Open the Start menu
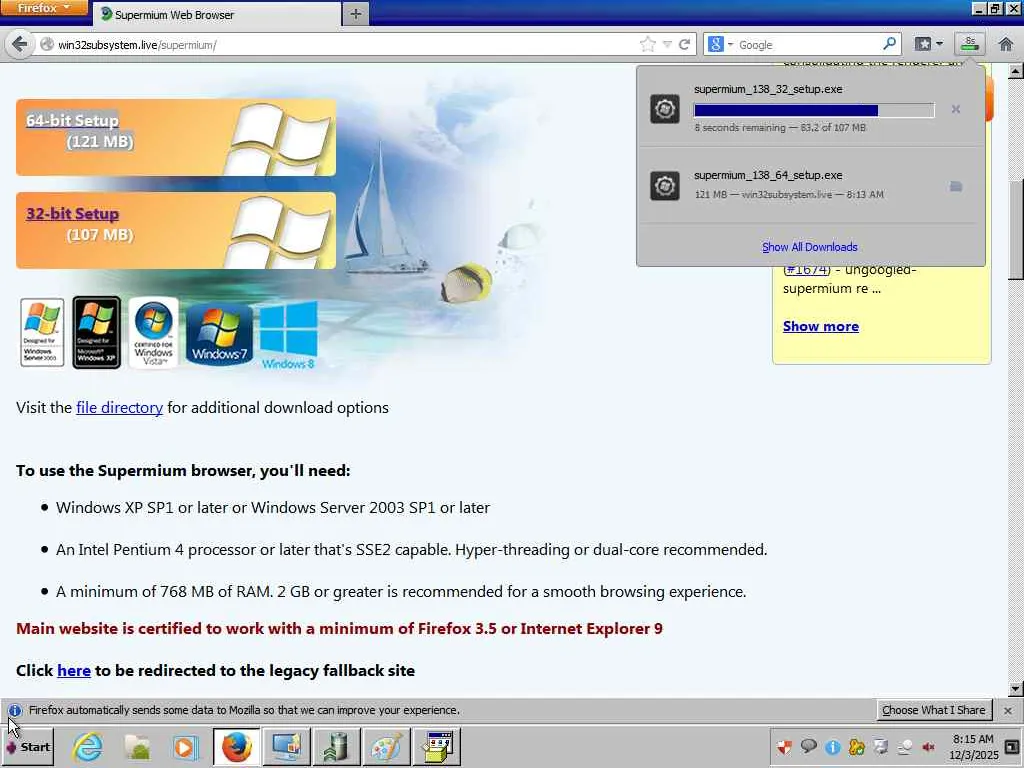 [28, 747]
